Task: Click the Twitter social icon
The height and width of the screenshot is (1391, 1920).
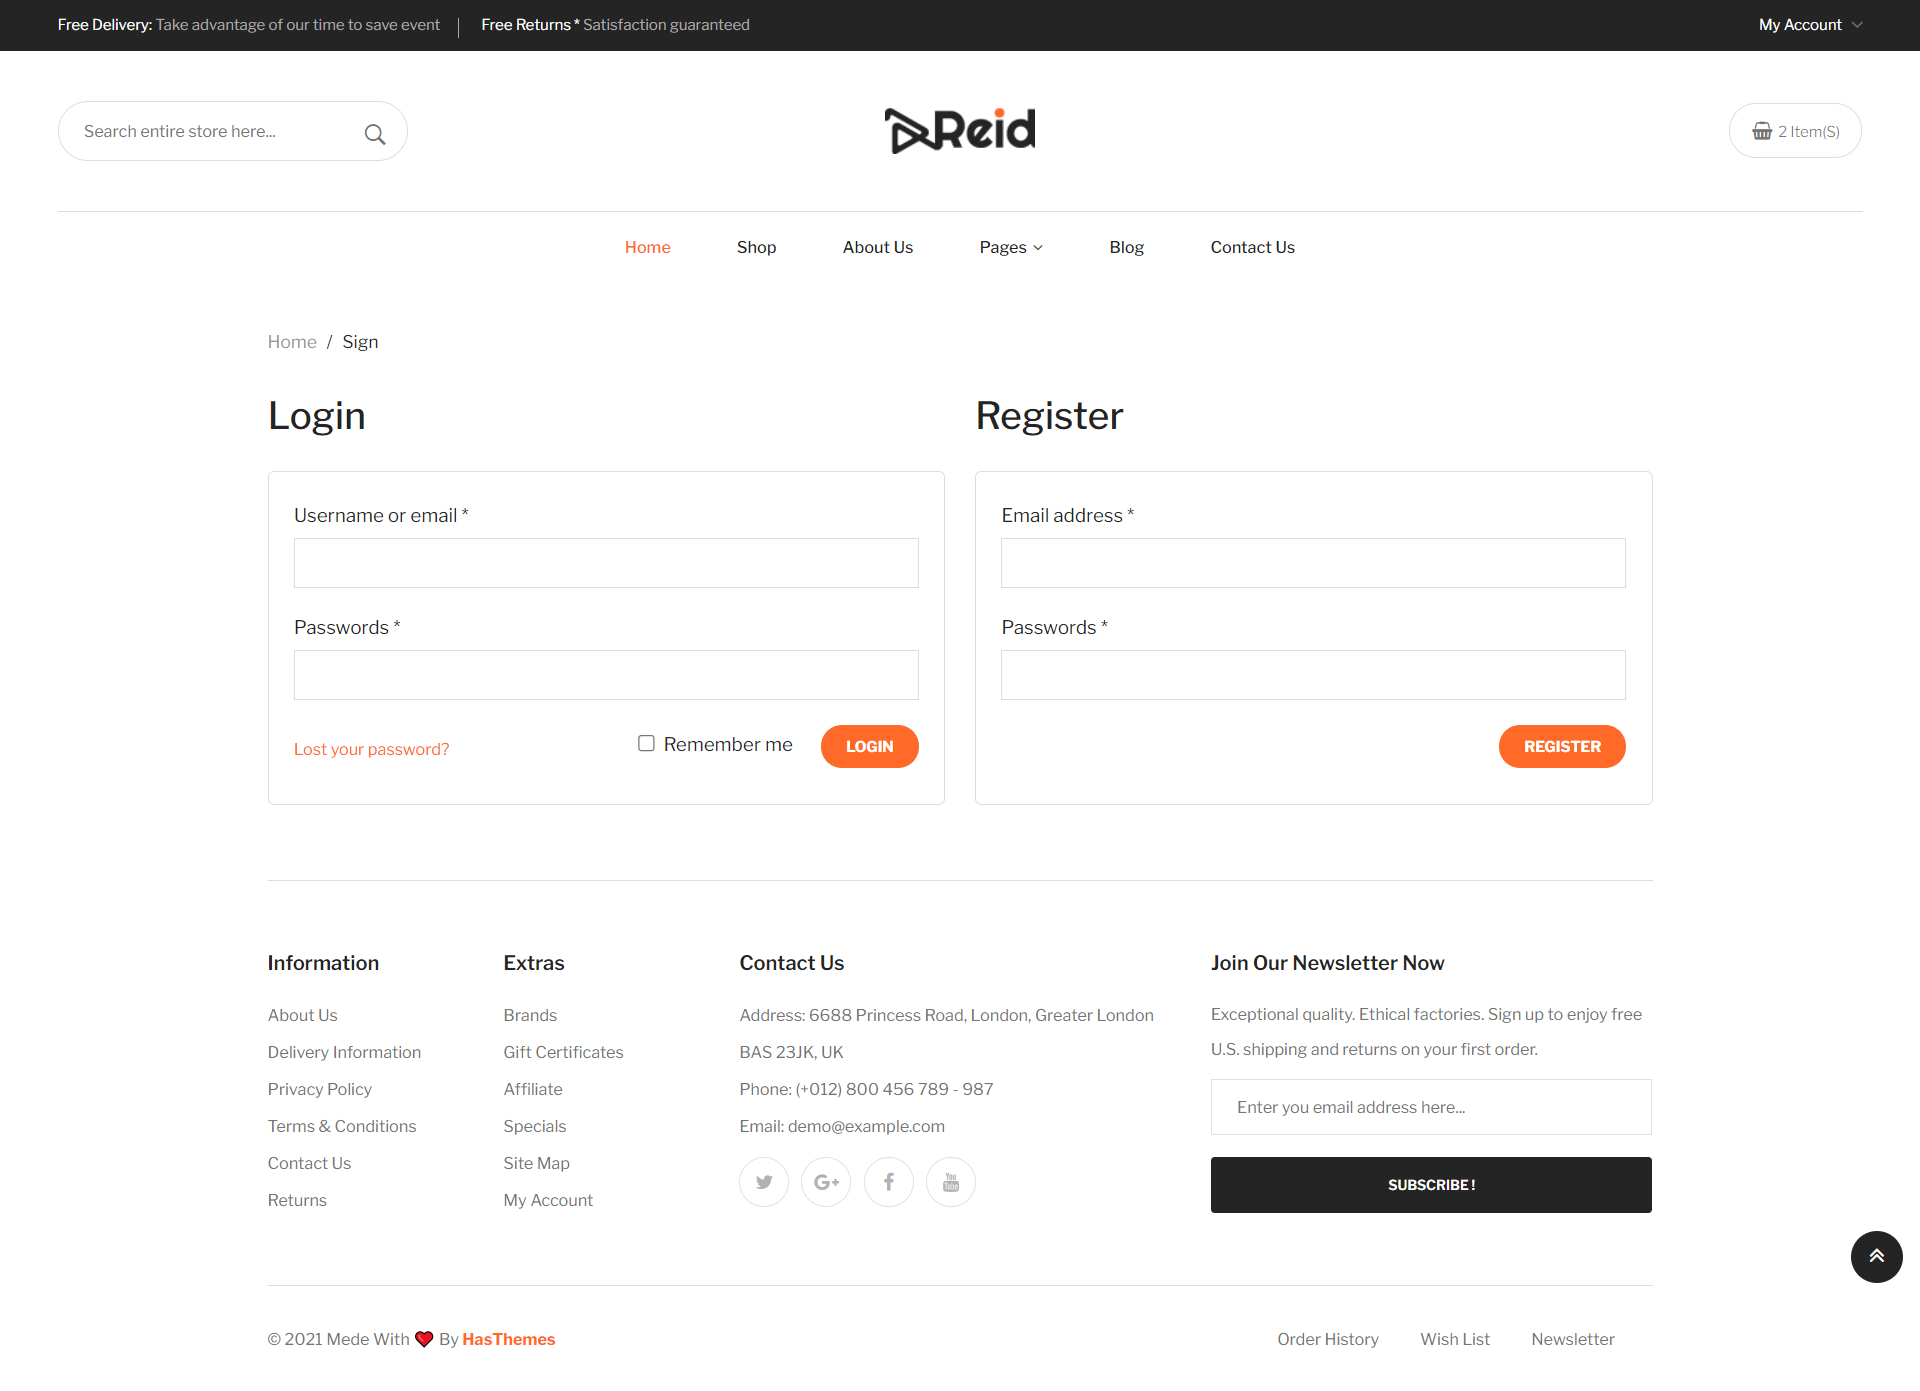Action: (765, 1182)
